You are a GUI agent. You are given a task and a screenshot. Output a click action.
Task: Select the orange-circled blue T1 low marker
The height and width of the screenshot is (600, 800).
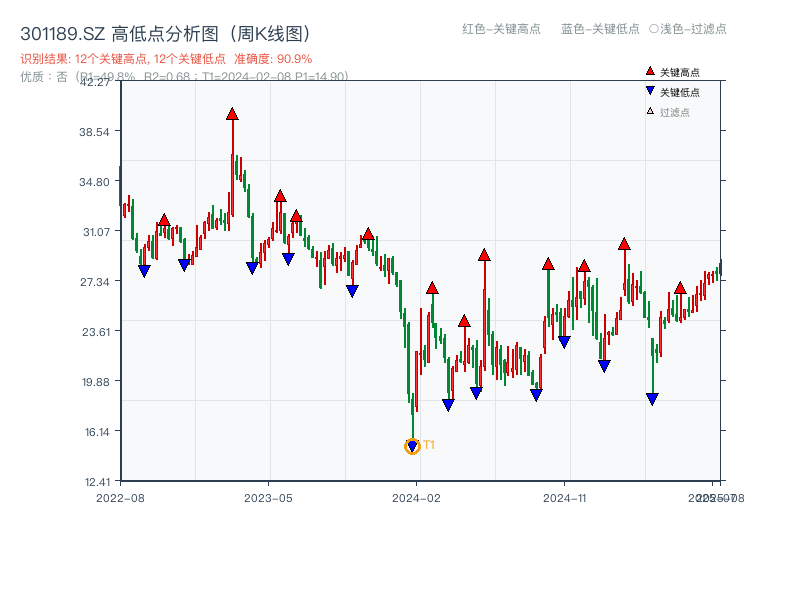412,446
